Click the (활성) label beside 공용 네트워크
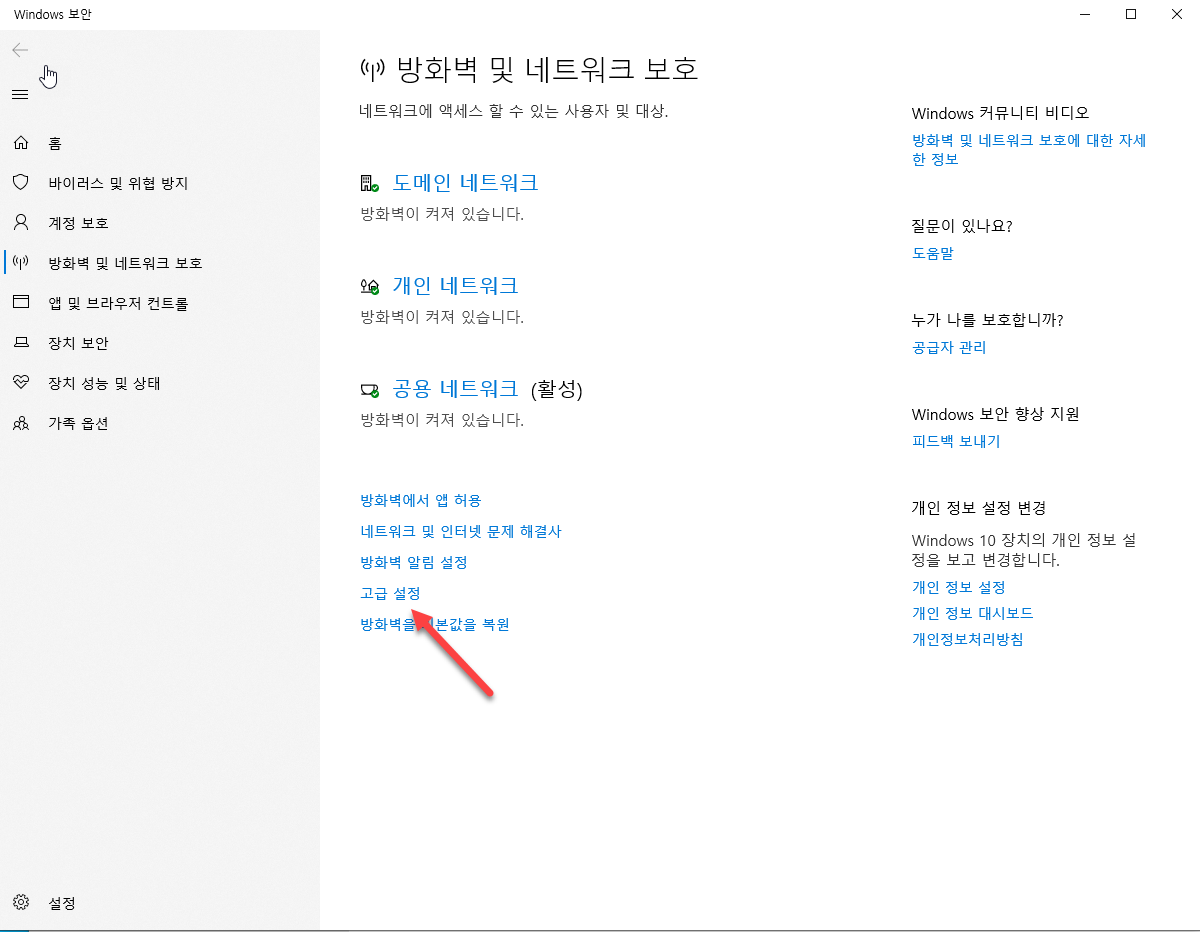Image resolution: width=1200 pixels, height=932 pixels. (557, 389)
